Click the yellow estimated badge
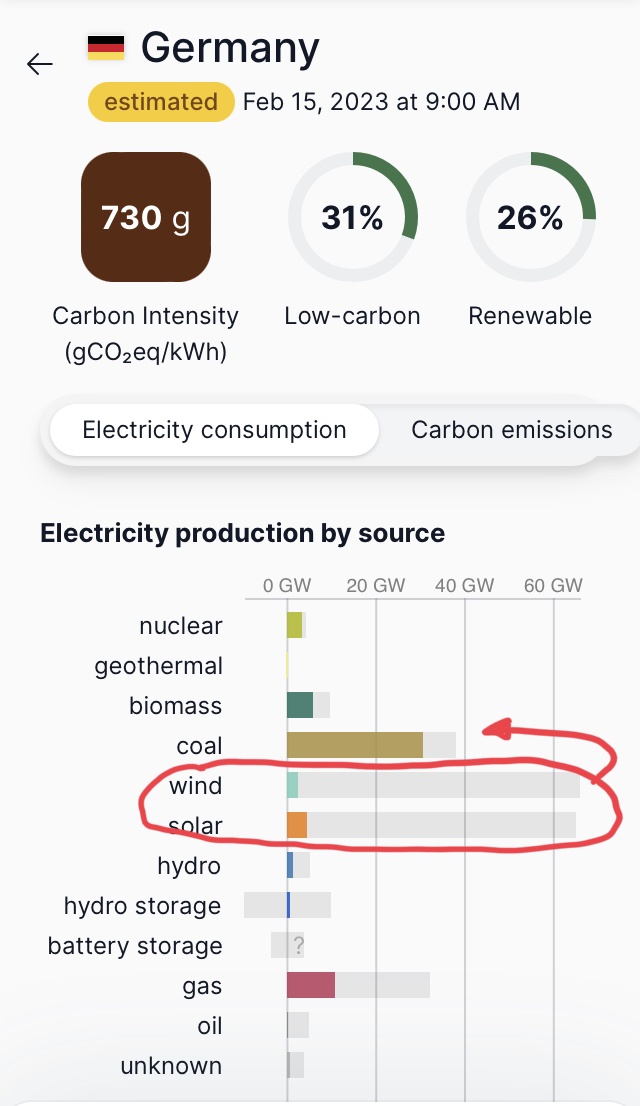Viewport: 640px width, 1106px height. [161, 102]
